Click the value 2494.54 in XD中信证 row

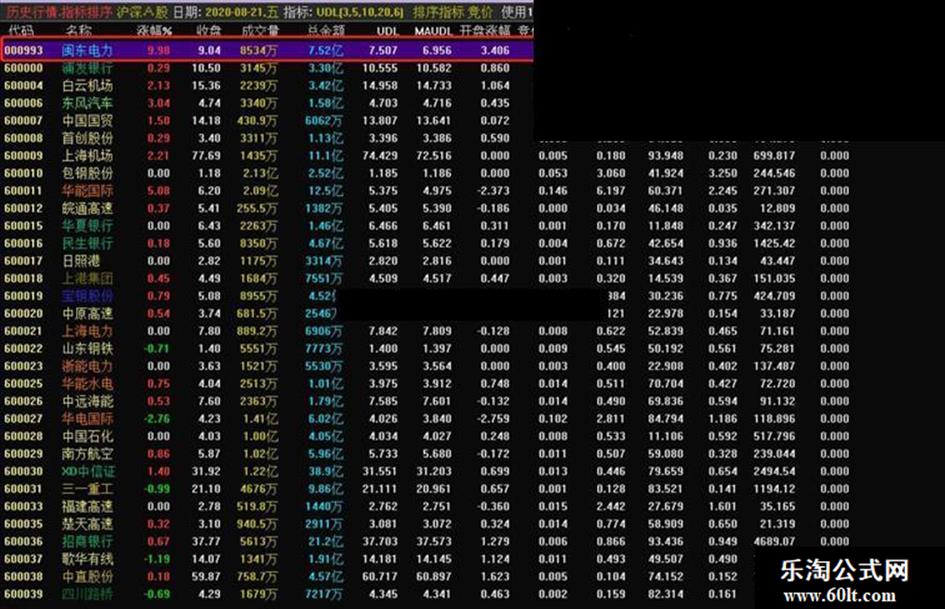(774, 471)
